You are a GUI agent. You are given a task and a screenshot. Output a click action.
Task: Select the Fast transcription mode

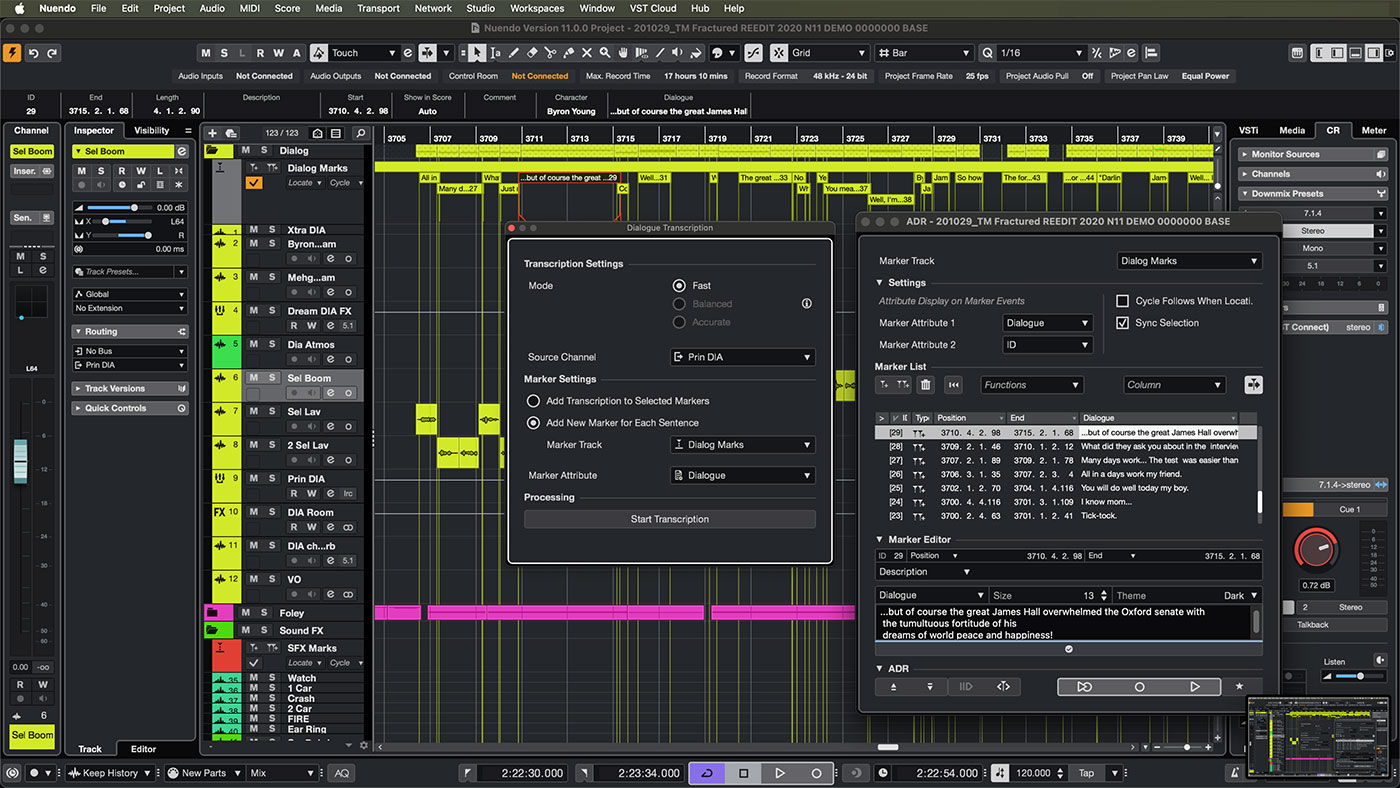pos(680,286)
